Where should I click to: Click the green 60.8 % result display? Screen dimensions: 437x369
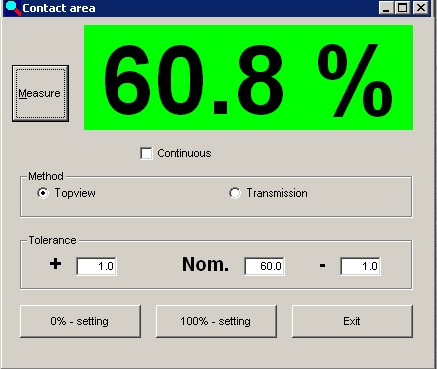(x=248, y=77)
